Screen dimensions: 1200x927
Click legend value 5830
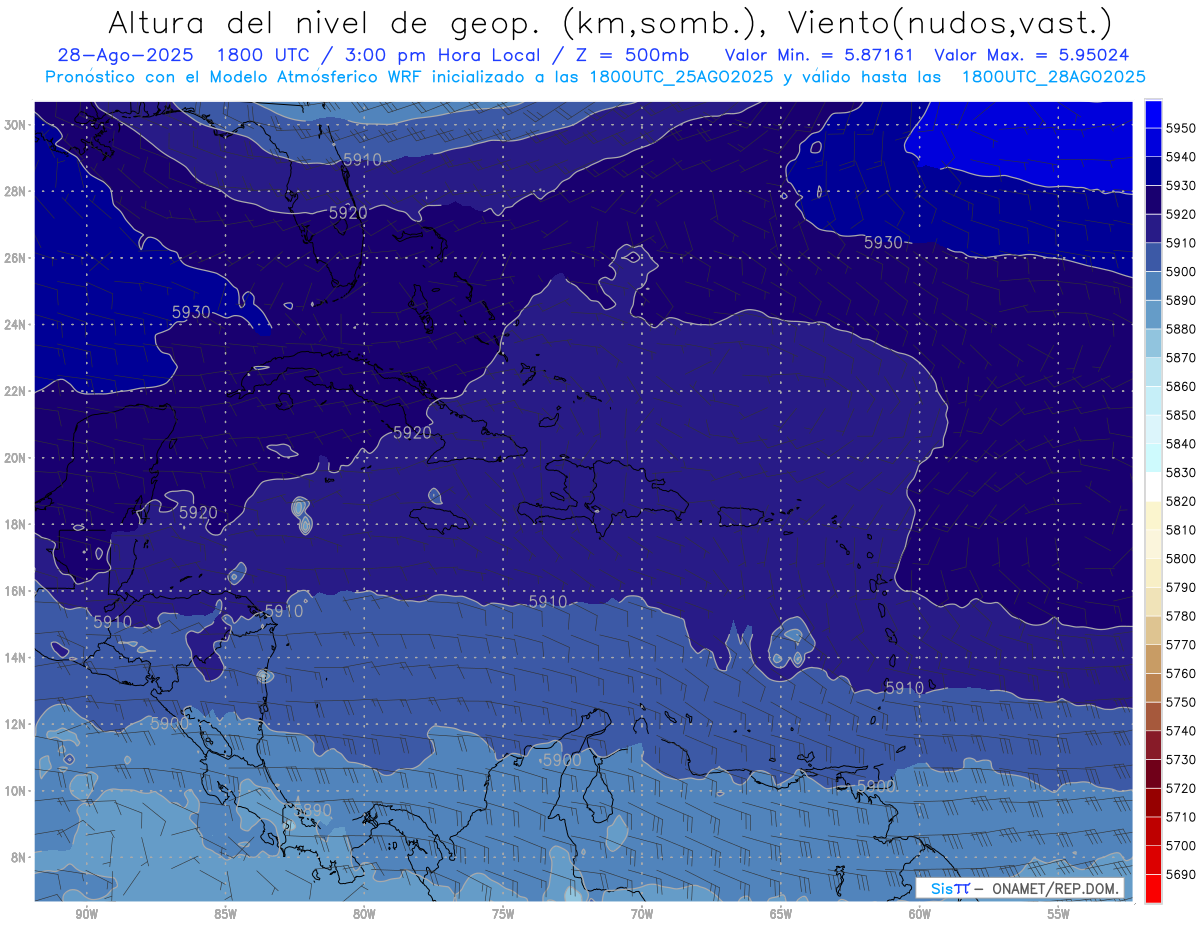1182,472
